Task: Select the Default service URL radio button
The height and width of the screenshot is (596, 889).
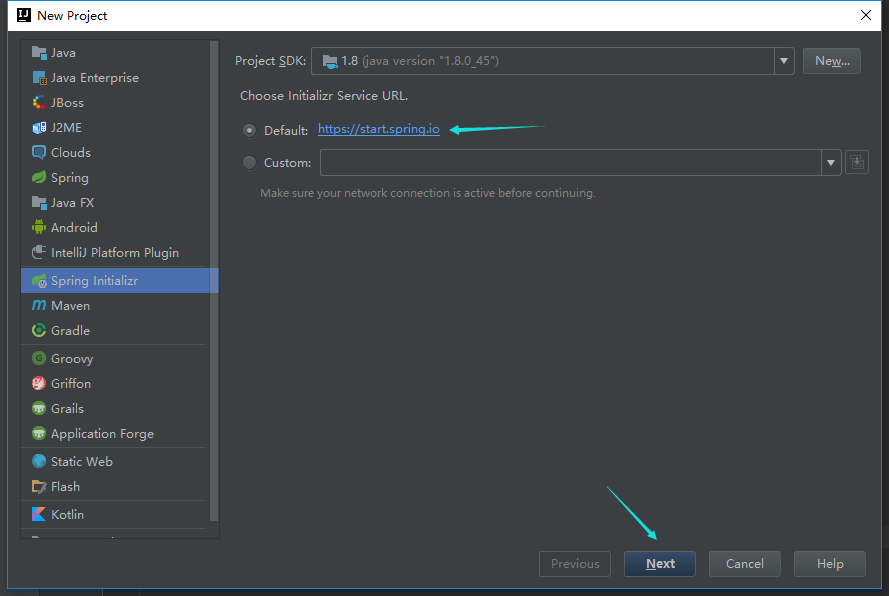Action: point(249,130)
